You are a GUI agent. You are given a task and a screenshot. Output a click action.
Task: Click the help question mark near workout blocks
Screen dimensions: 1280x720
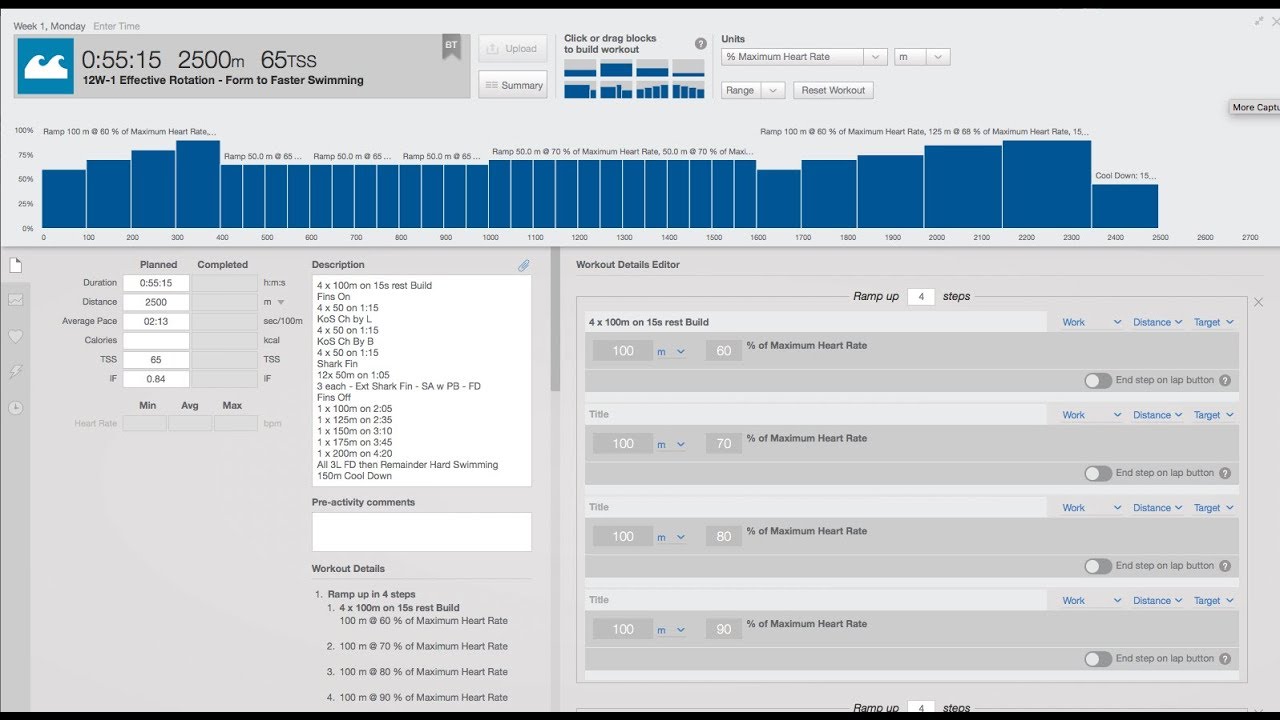(x=701, y=44)
